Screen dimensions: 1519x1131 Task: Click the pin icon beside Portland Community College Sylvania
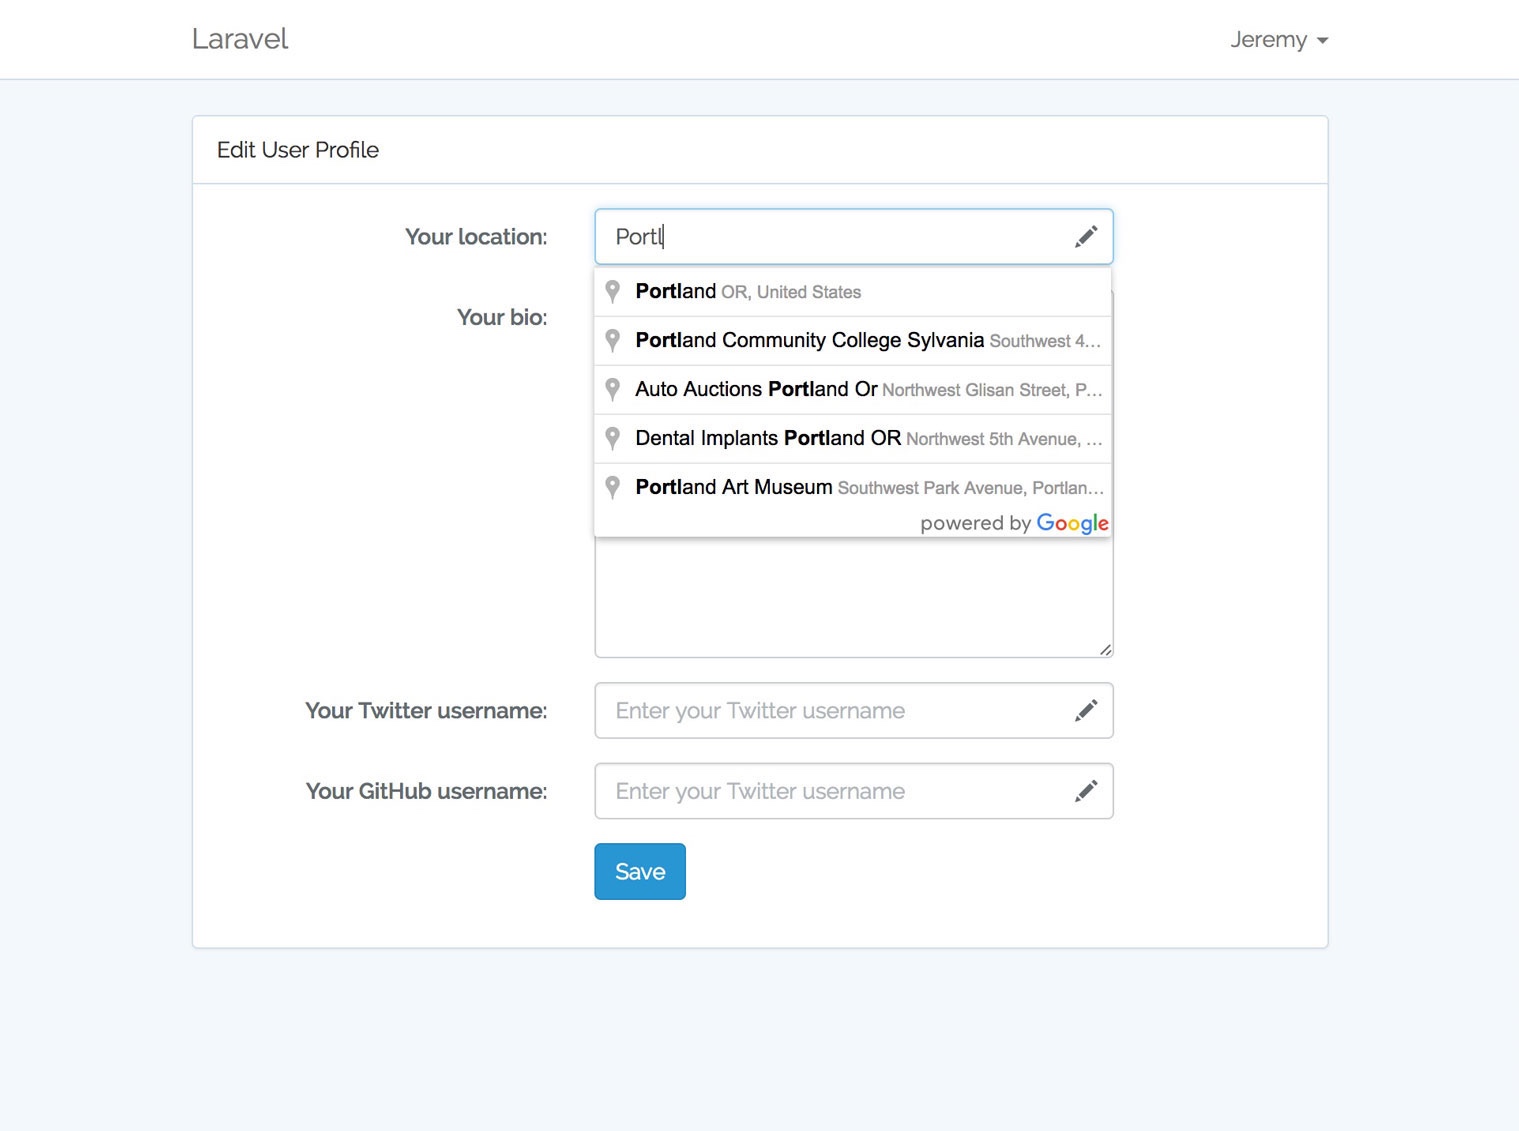point(612,340)
